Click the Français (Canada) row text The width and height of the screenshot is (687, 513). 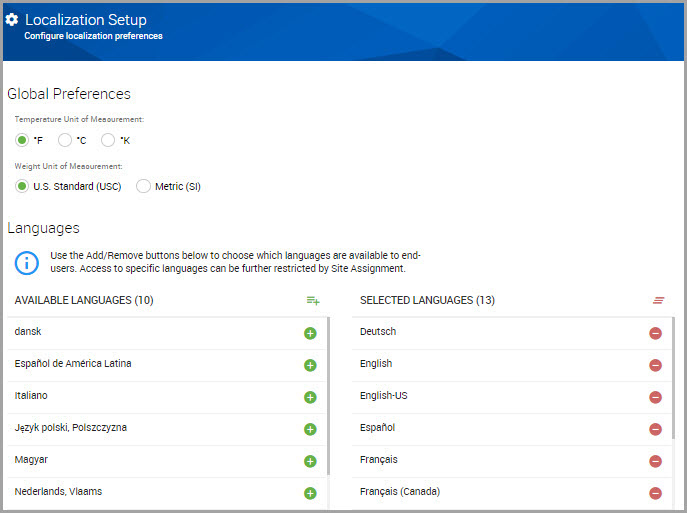[x=400, y=492]
